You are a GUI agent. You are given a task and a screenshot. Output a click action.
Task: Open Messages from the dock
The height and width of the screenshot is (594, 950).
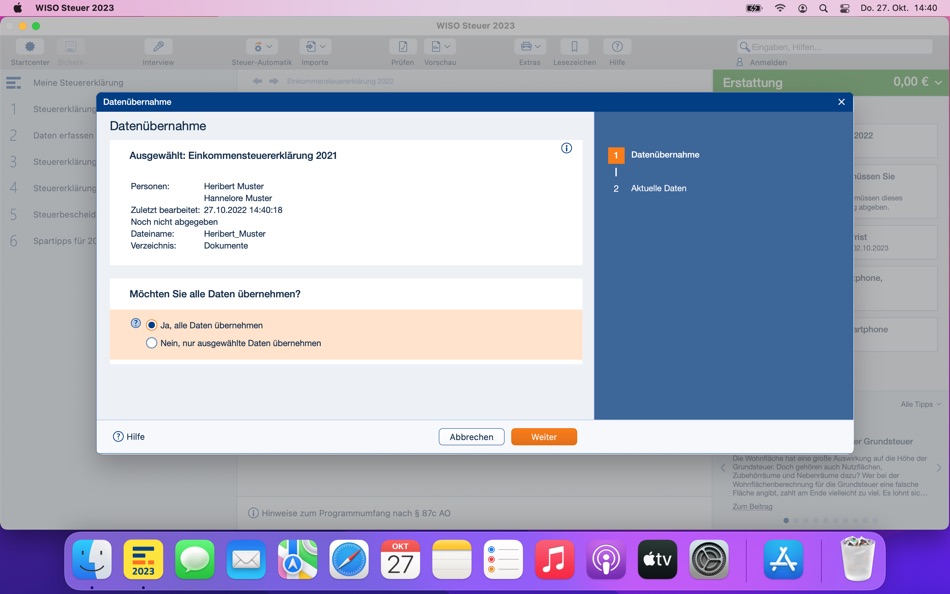click(194, 559)
